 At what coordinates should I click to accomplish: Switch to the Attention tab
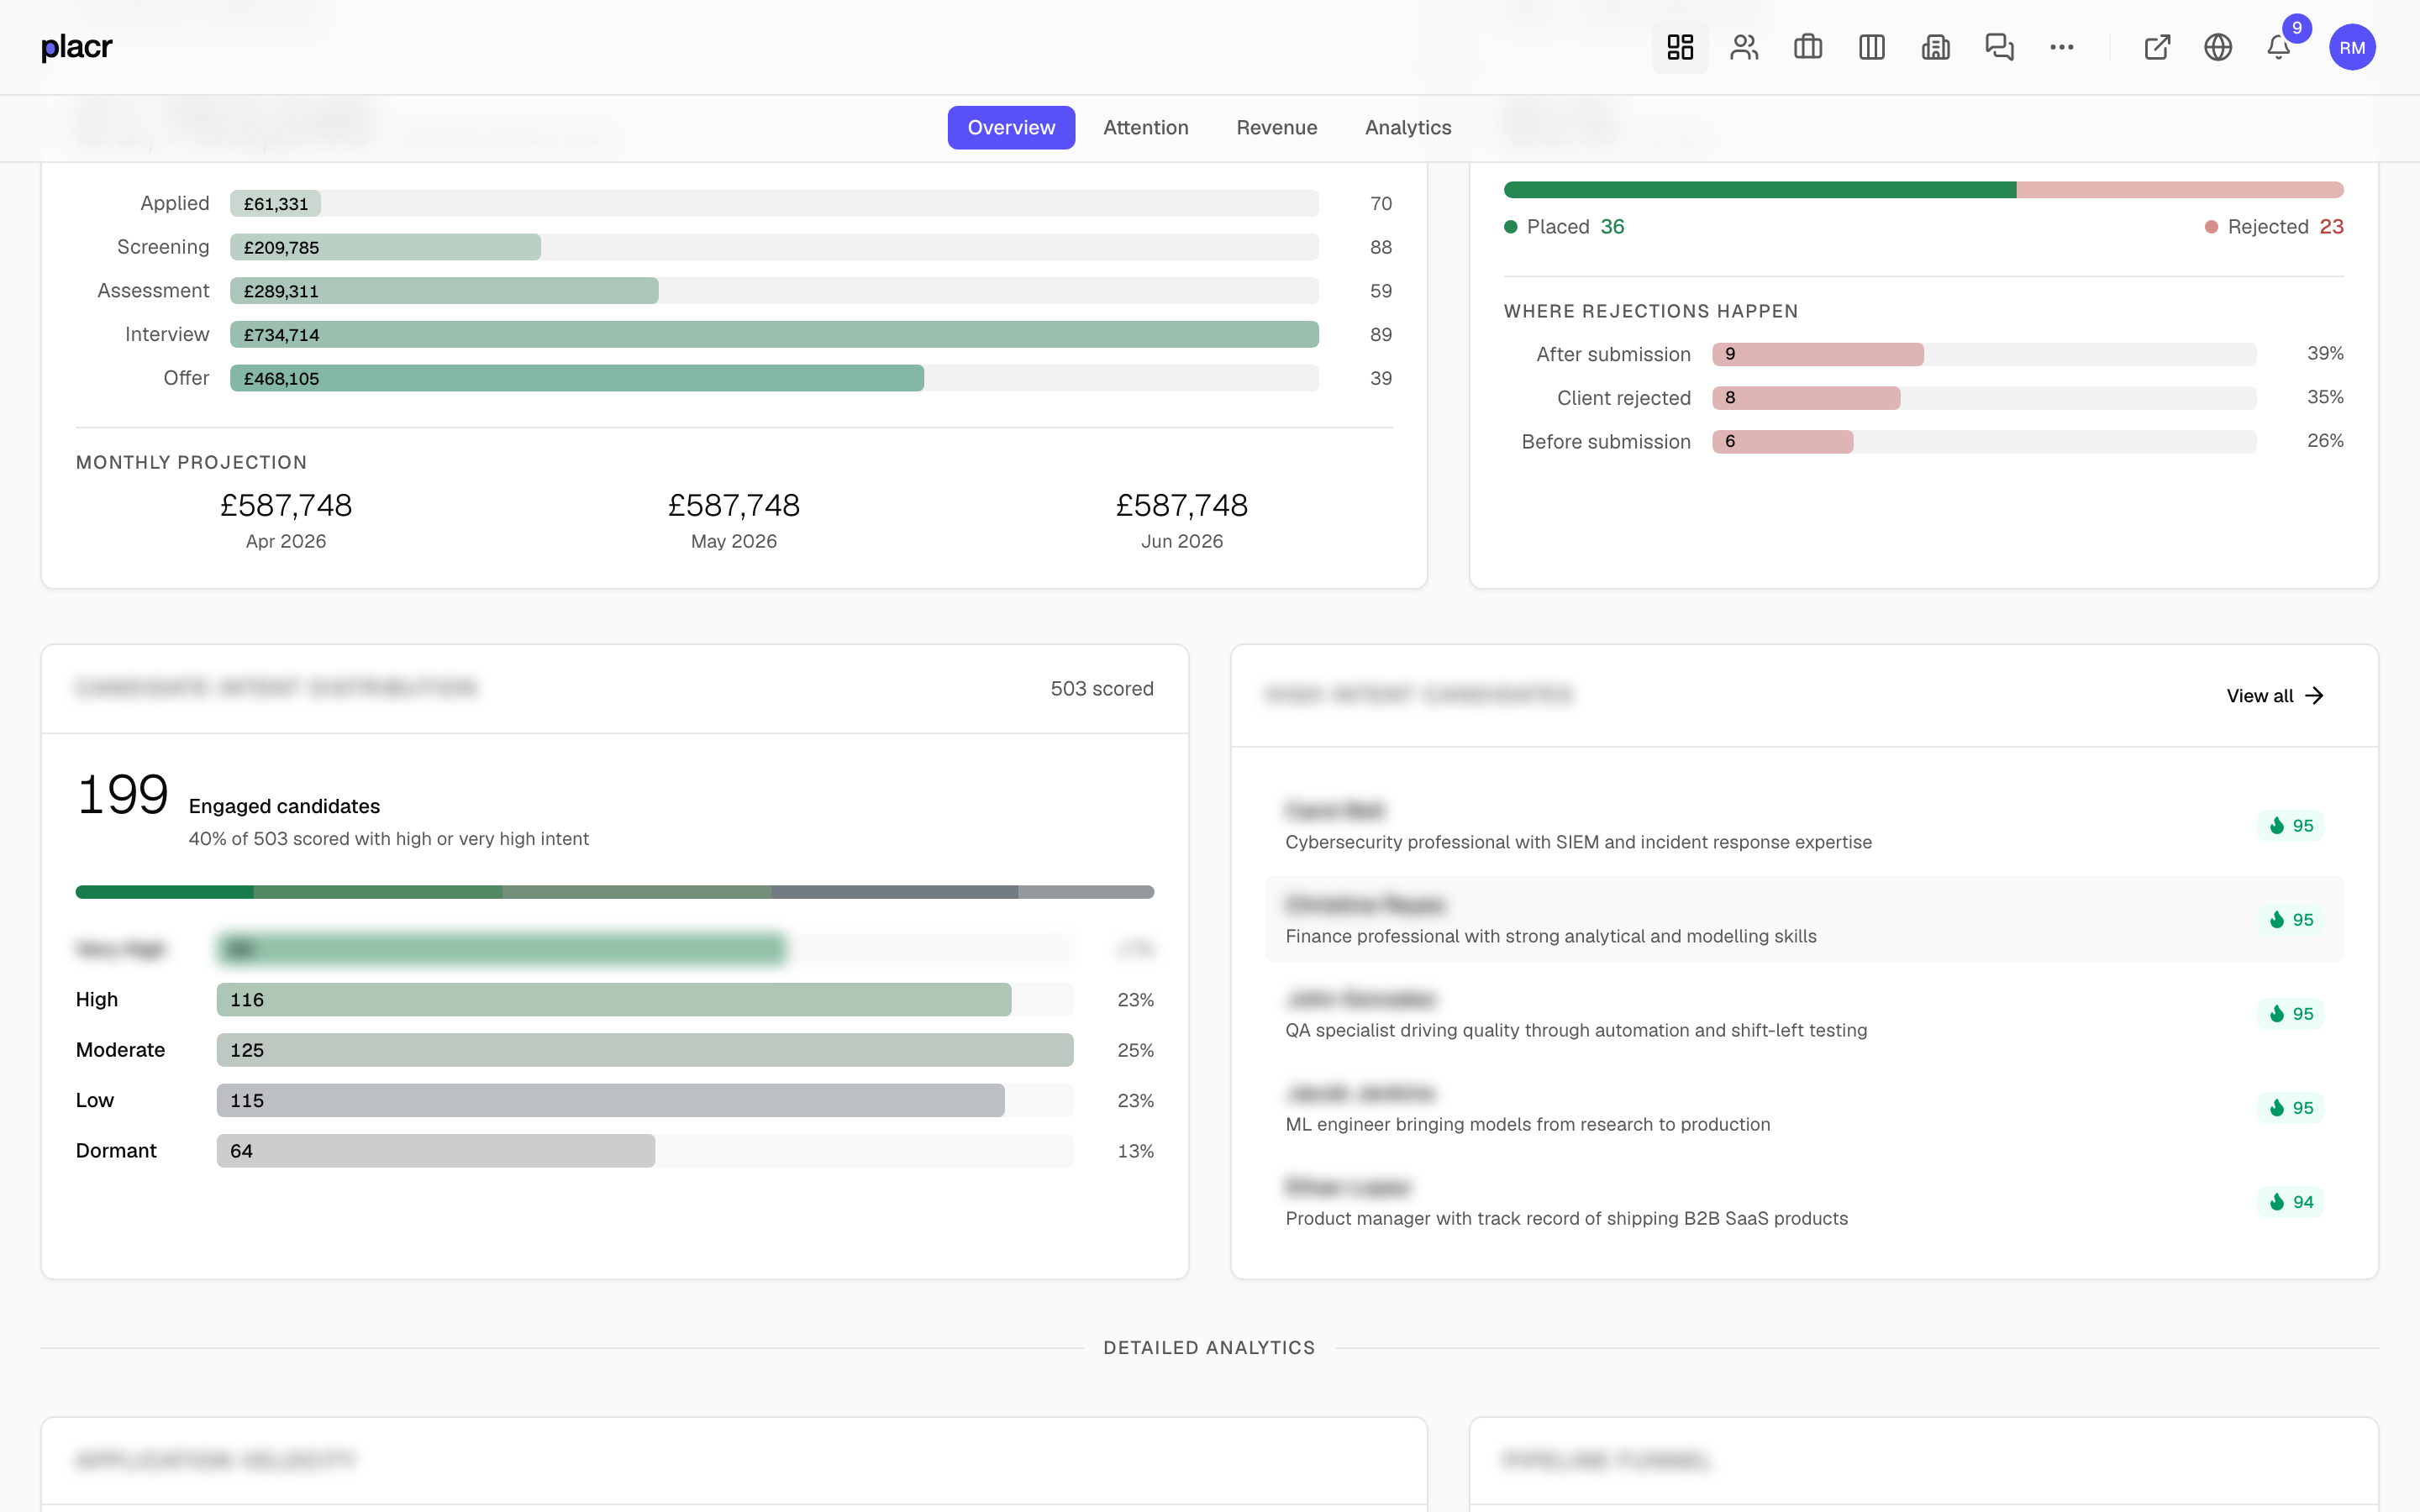1146,127
